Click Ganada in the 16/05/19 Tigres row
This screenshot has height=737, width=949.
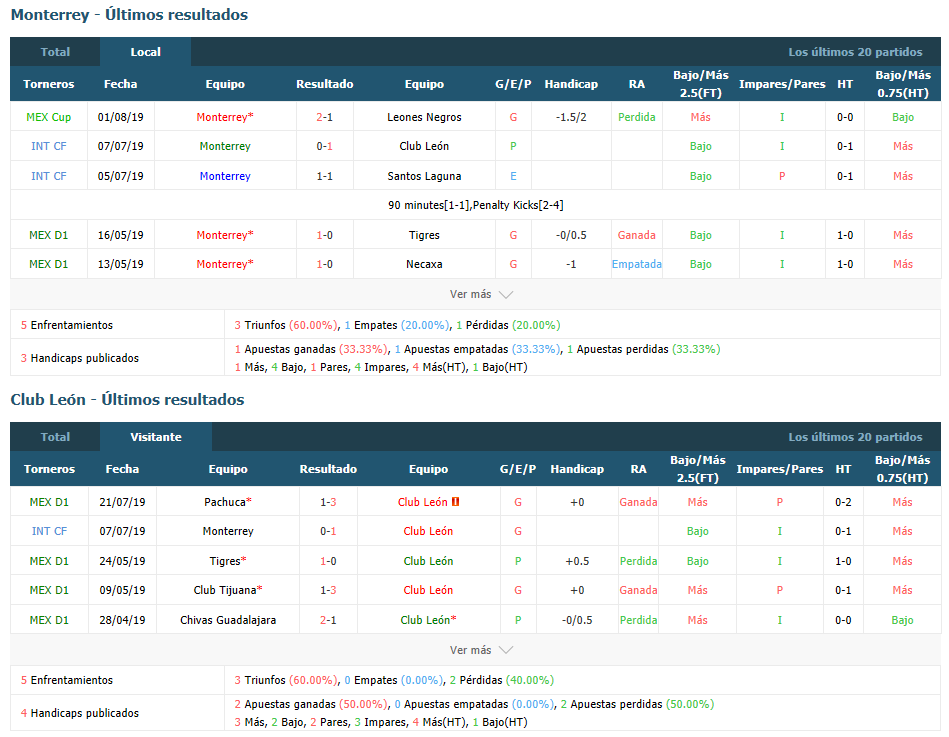point(637,235)
